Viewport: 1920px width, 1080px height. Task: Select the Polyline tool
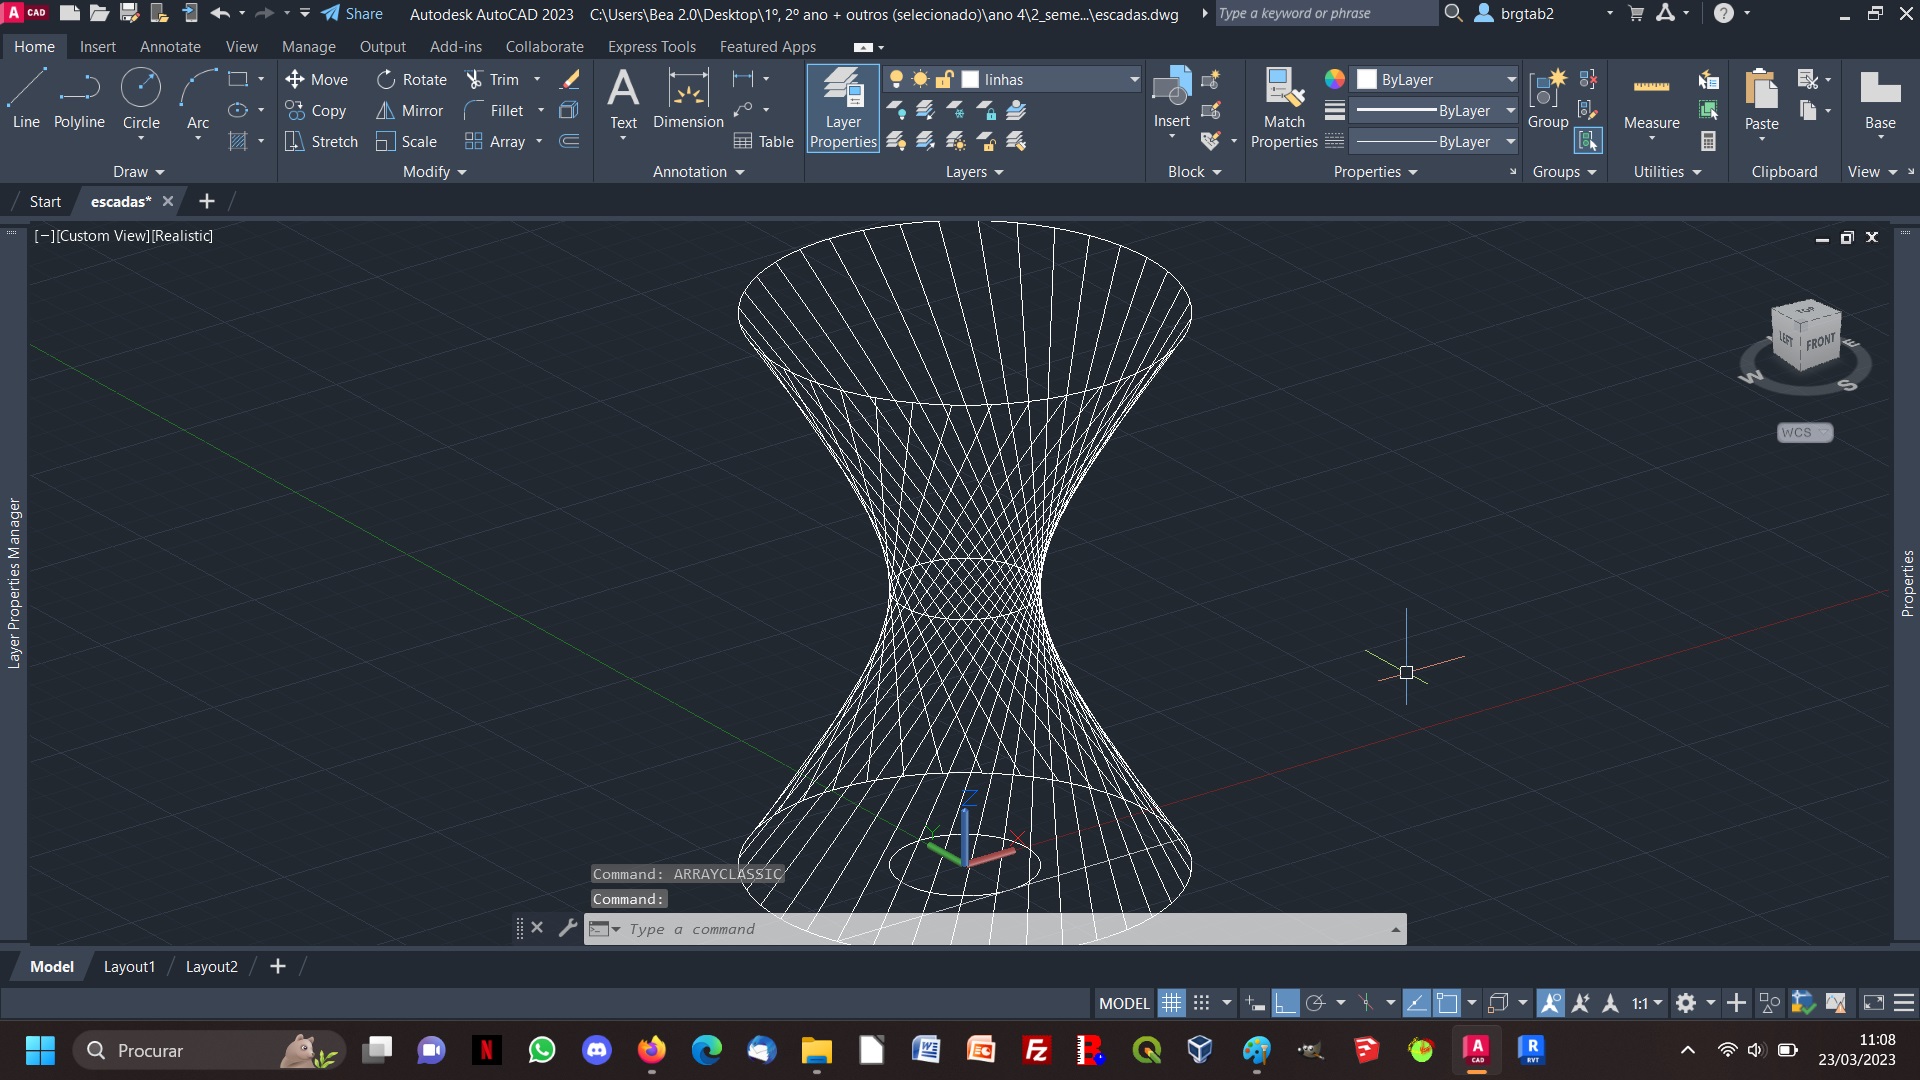(79, 98)
